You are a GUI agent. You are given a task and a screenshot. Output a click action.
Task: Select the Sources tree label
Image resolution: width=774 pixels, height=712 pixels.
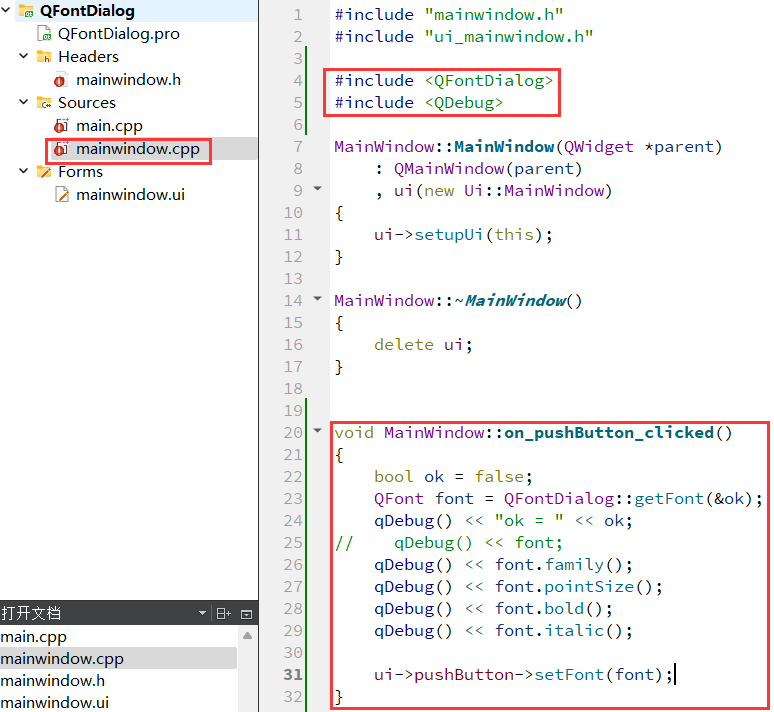[x=87, y=103]
